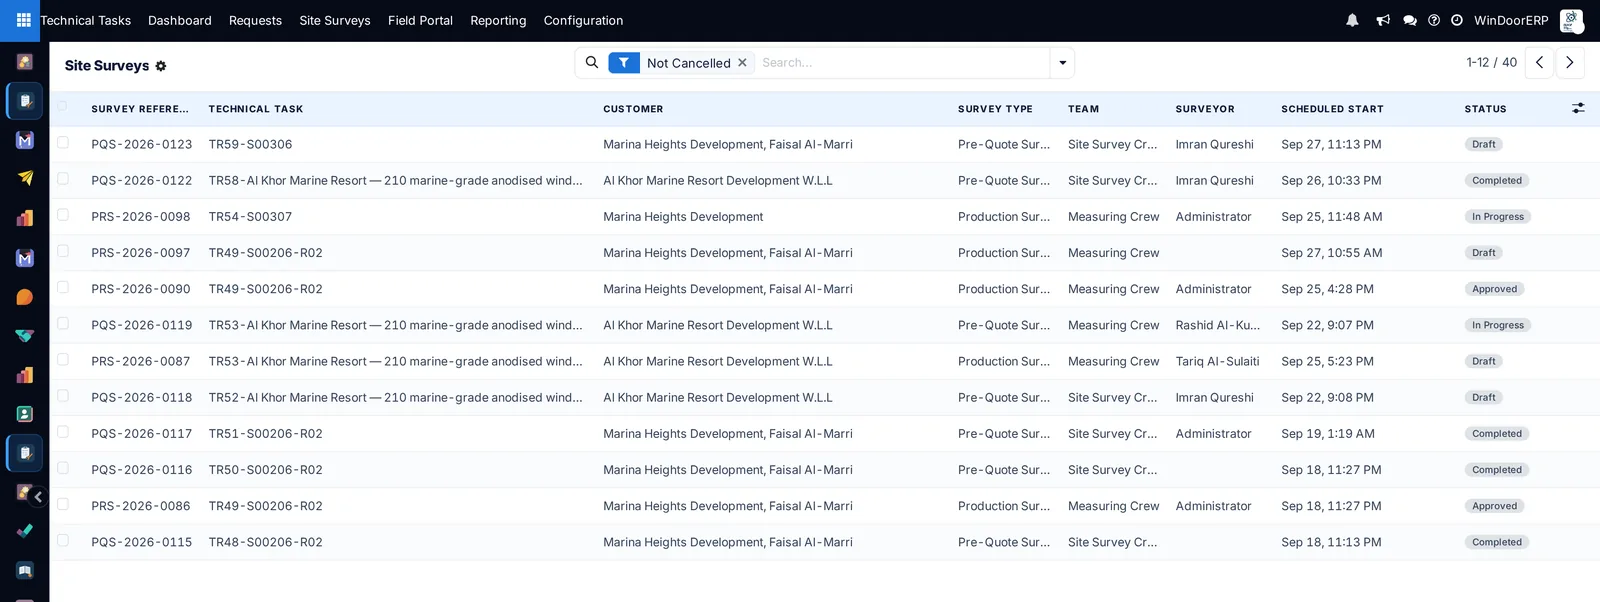Open survey record PRS-2026-0090

[141, 289]
